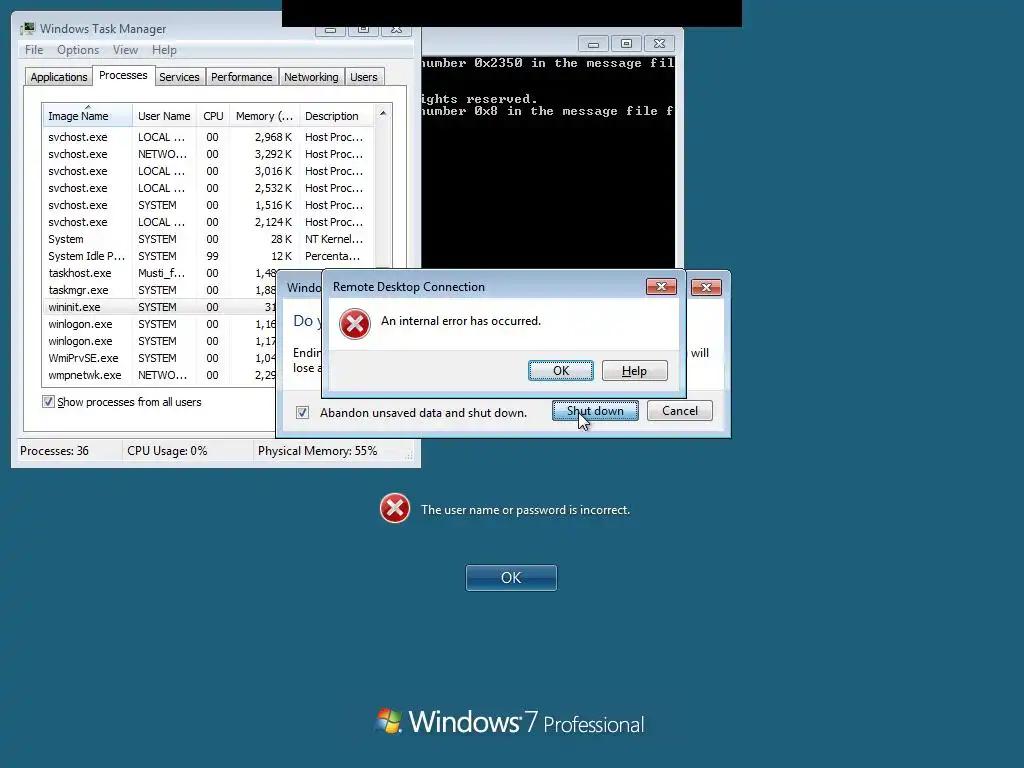Image resolution: width=1024 pixels, height=768 pixels.
Task: Close the Remote Desktop Connection dialog
Action: coord(661,287)
